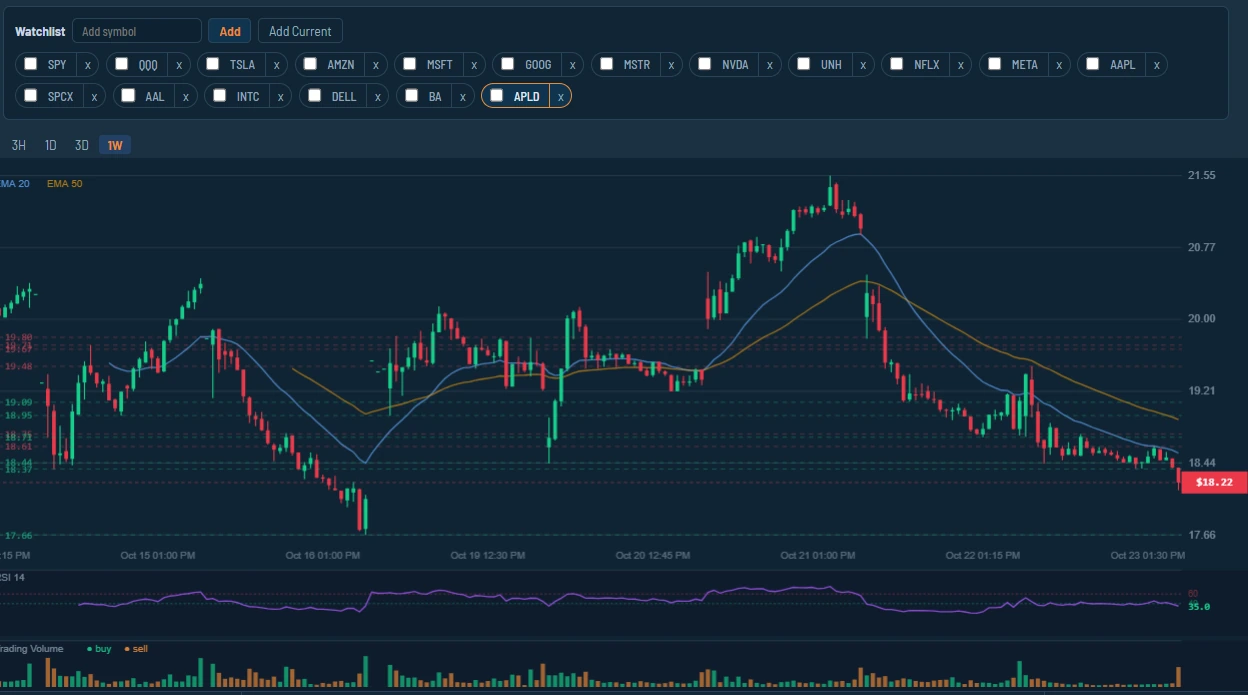Remove META using its x button
This screenshot has height=695, width=1248.
click(1059, 65)
